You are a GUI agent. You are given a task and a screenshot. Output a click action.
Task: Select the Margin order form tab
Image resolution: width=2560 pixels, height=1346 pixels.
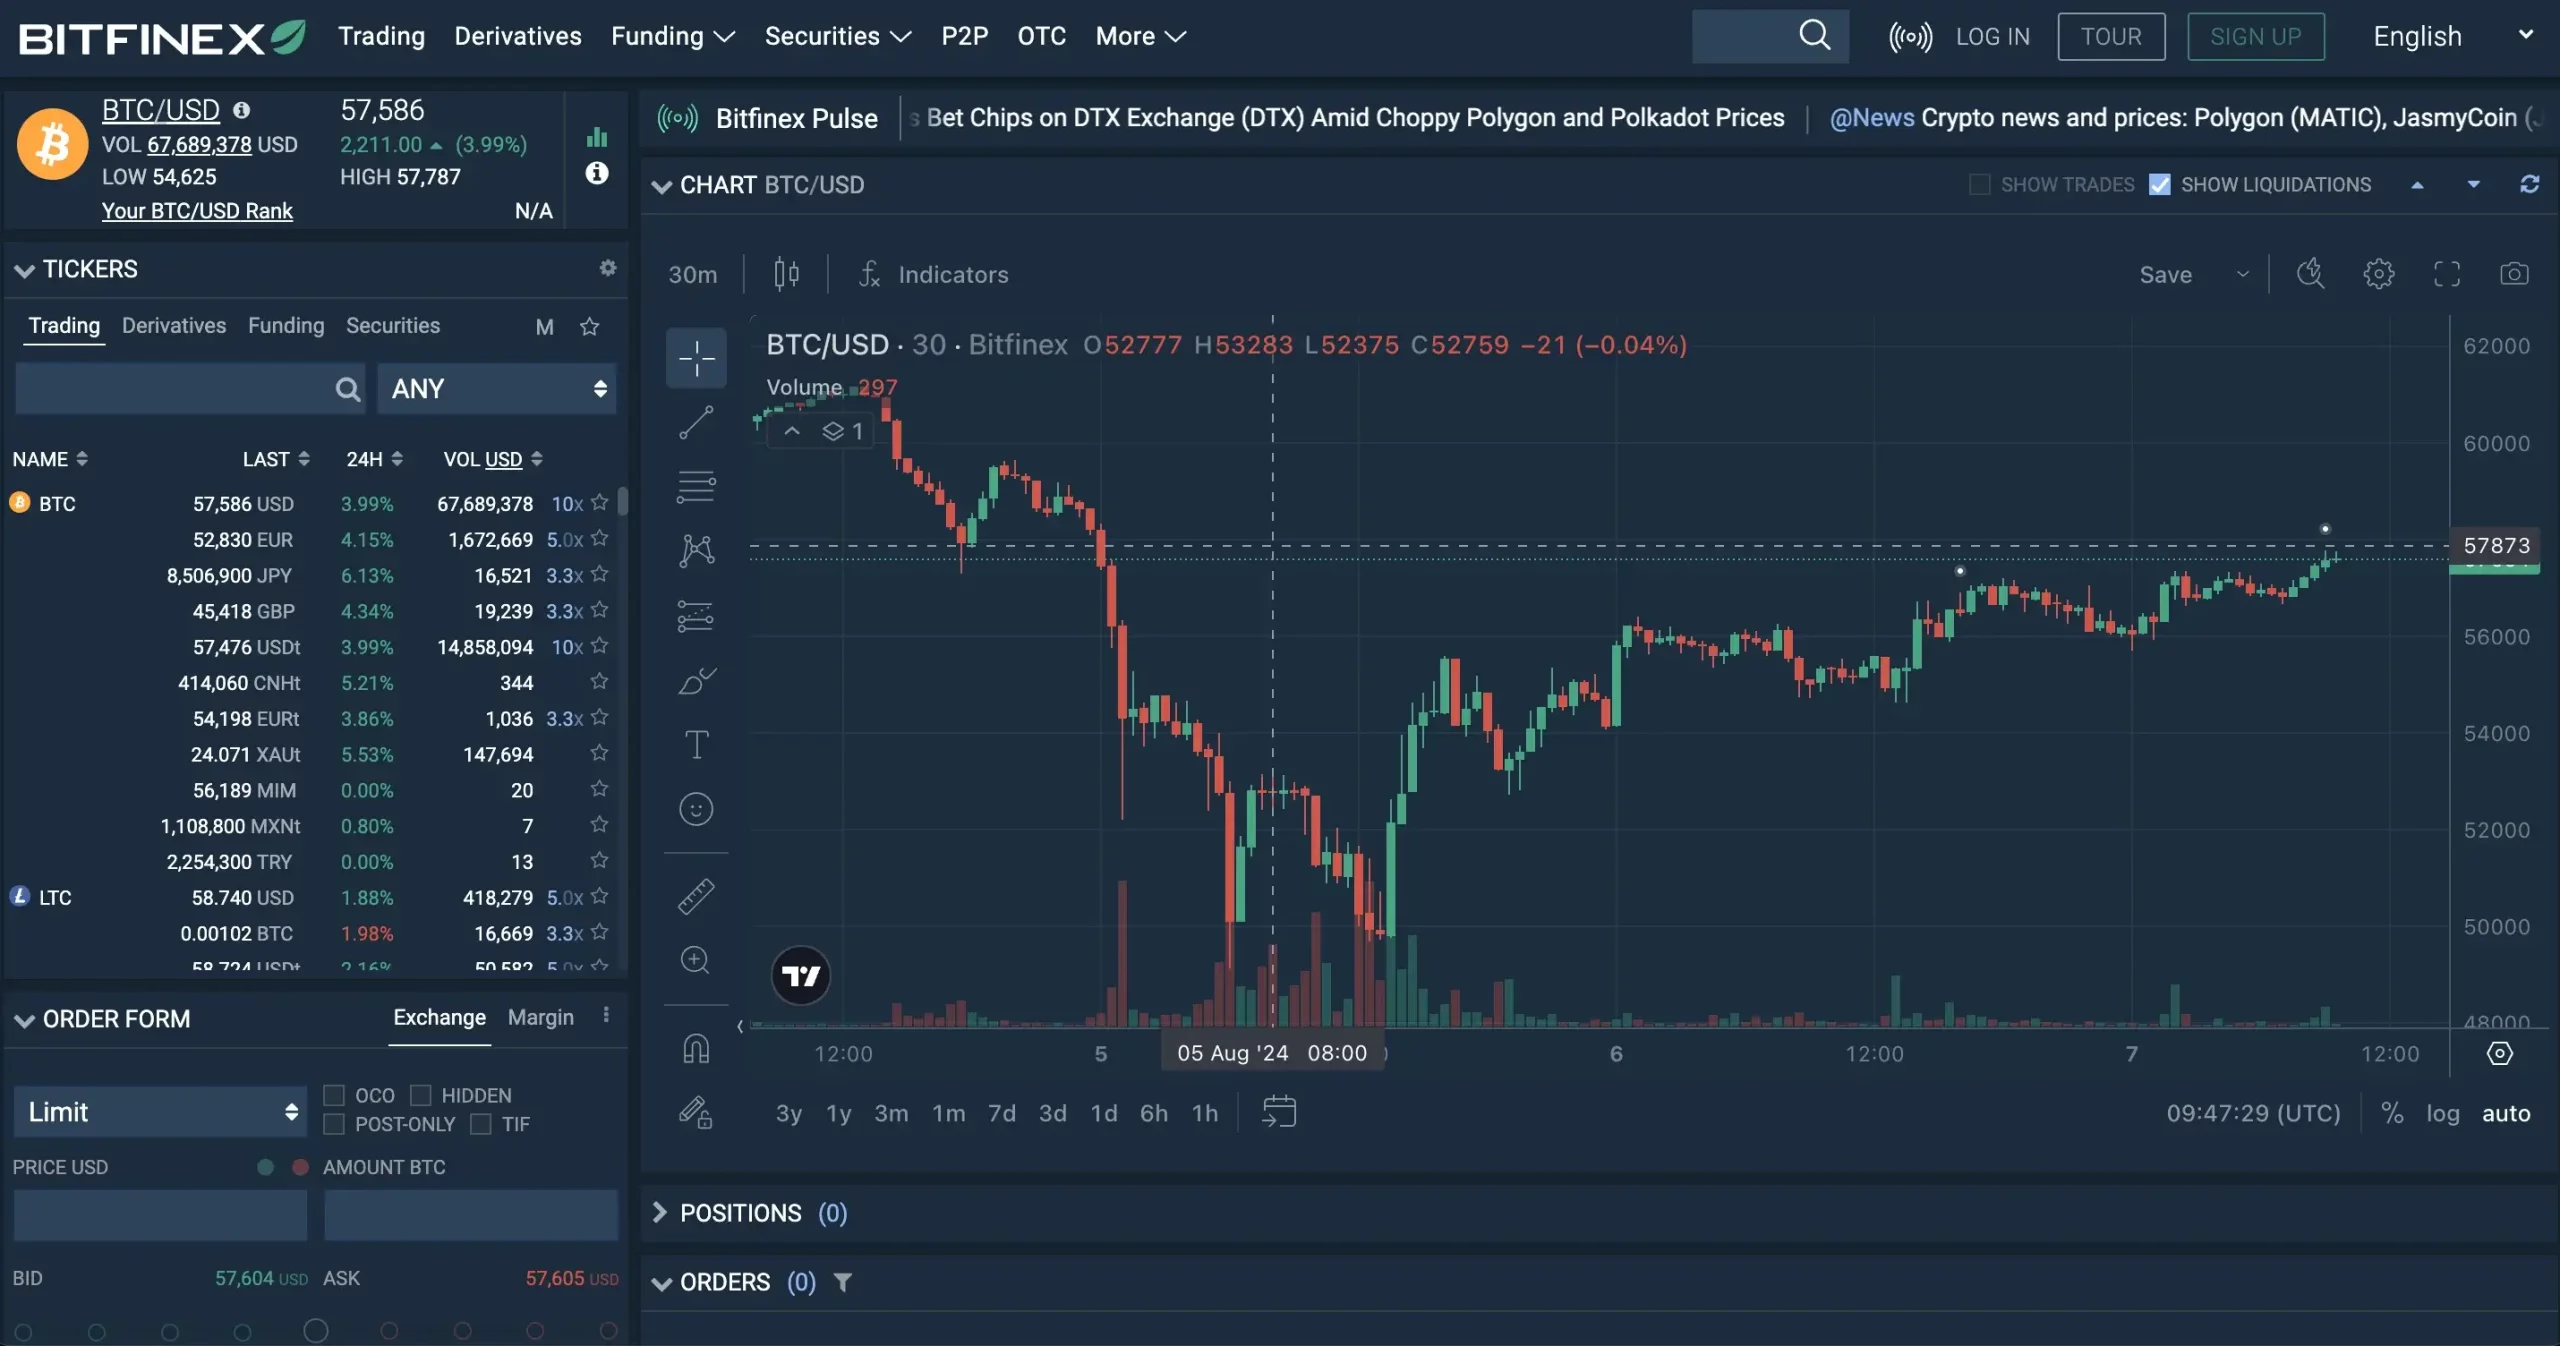tap(541, 1017)
